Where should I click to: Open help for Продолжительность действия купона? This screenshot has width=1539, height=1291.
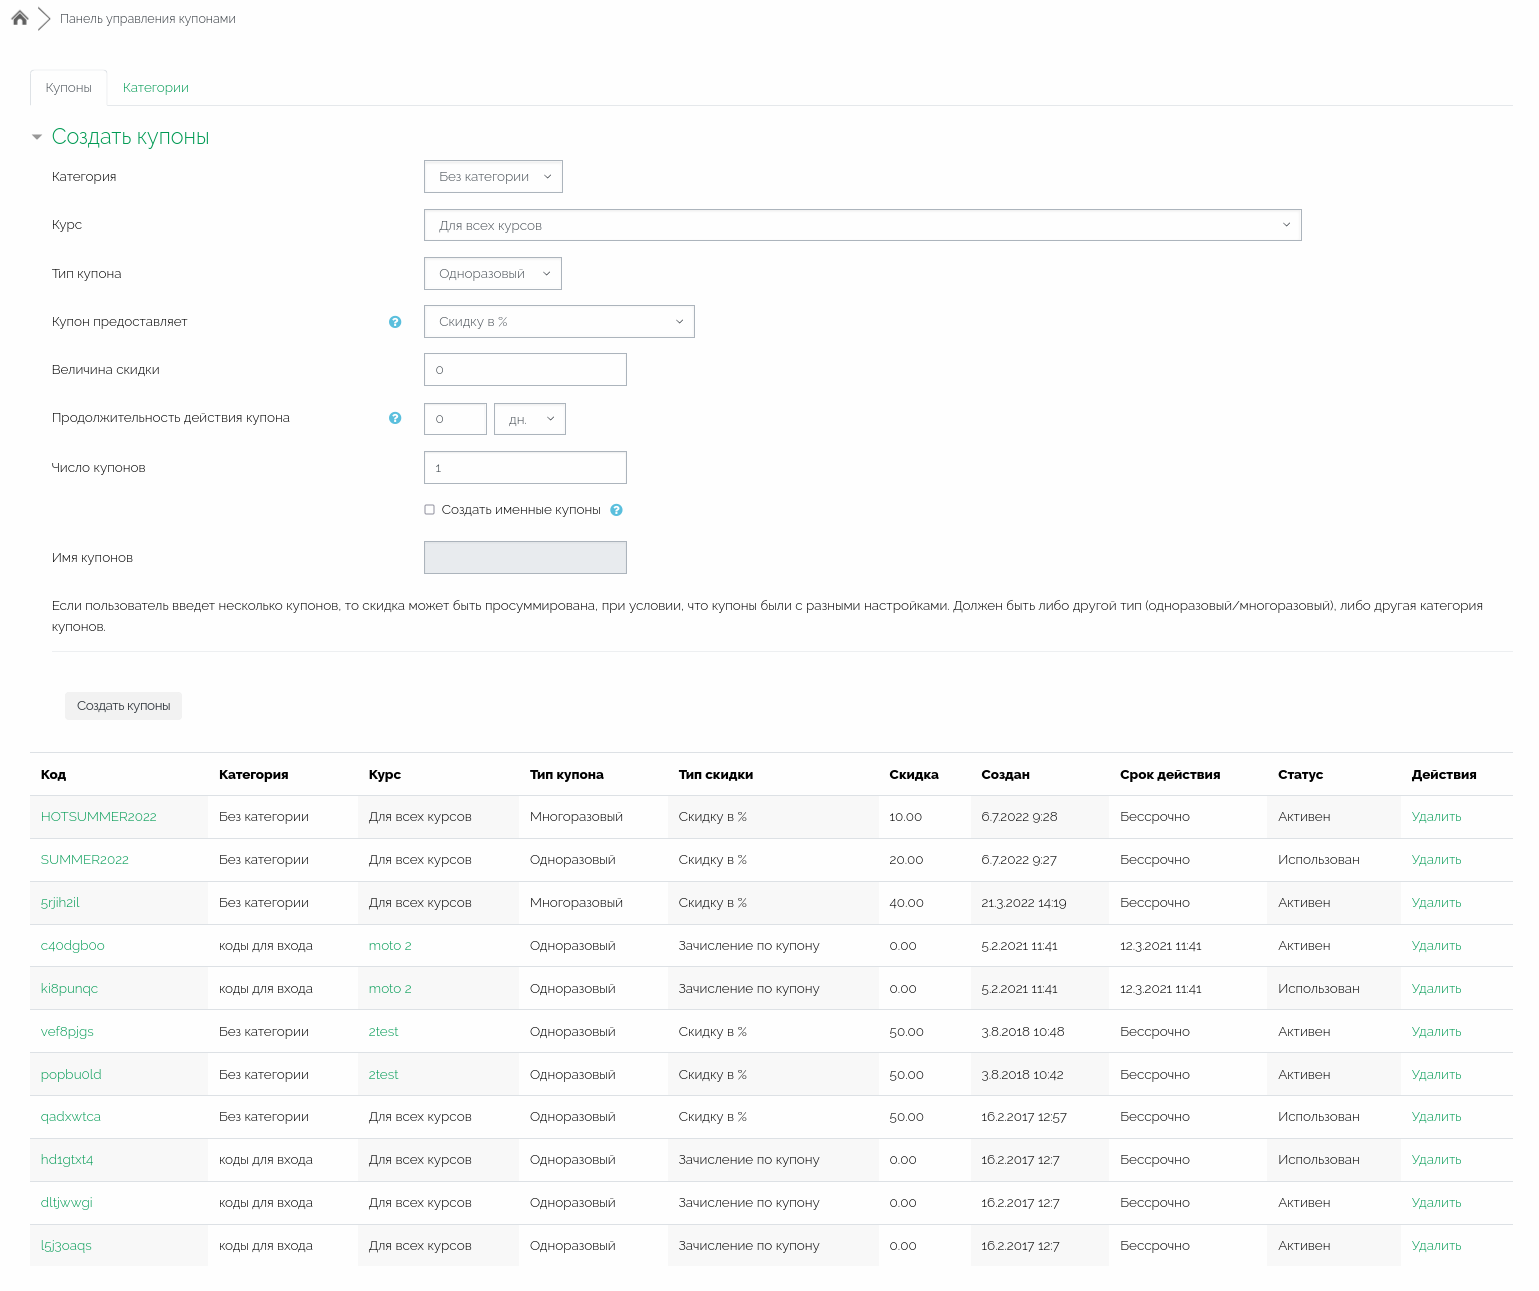(x=395, y=418)
